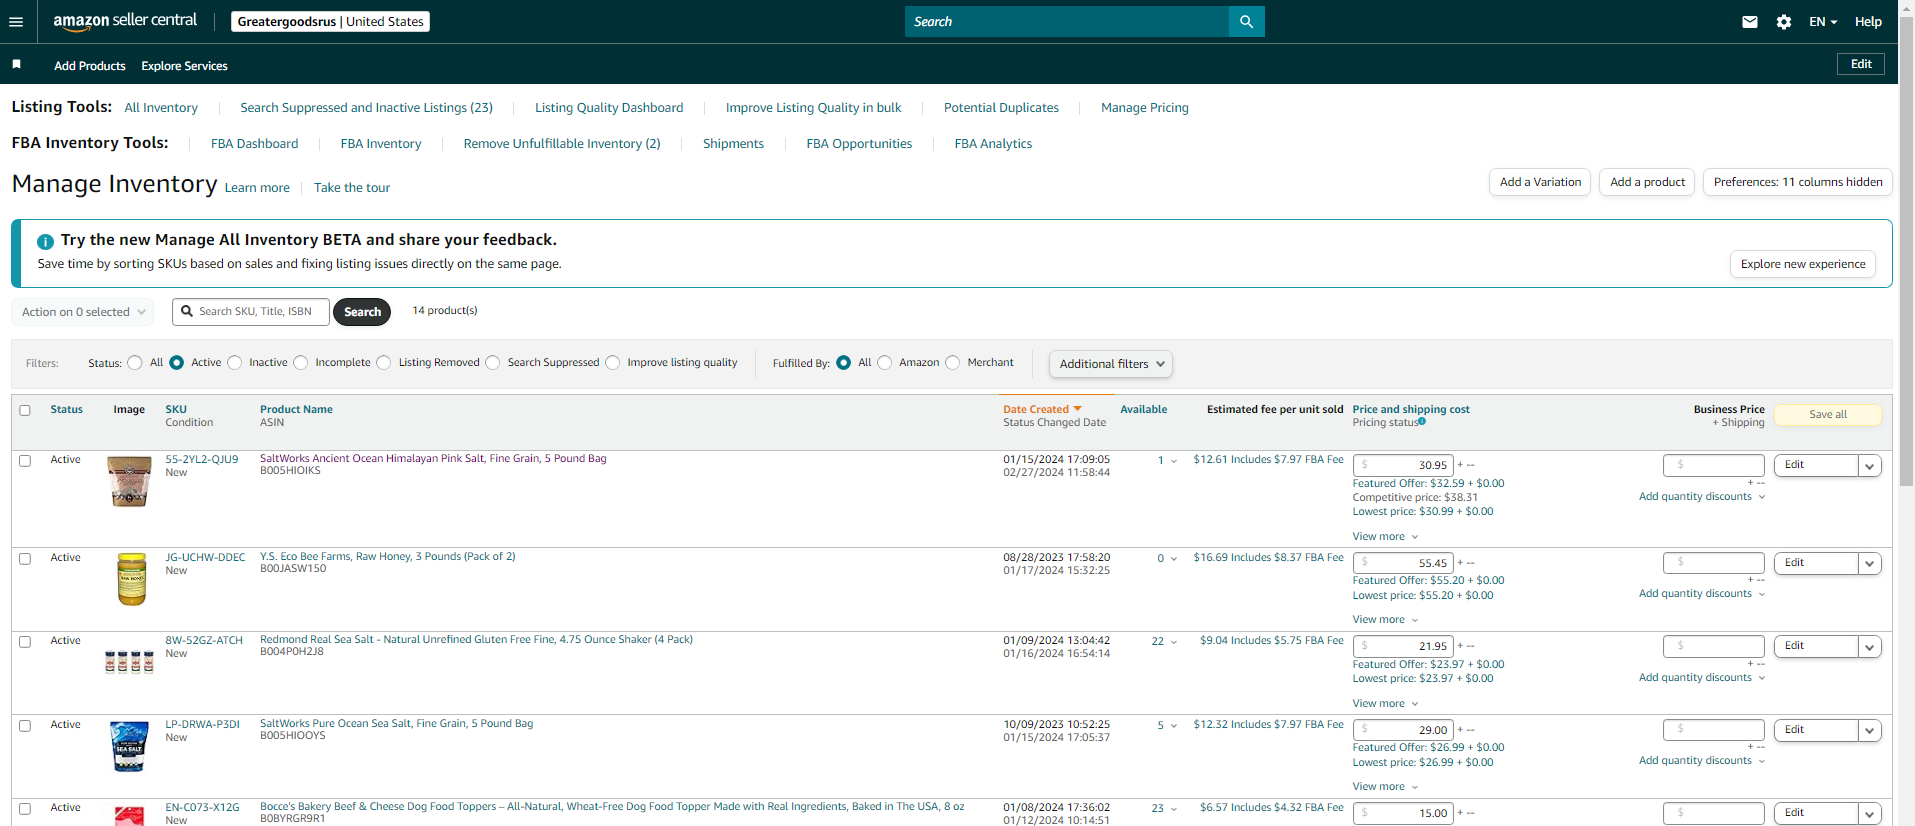Click the search magnifier button in header
Viewport: 1915px width, 826px height.
1246,21
